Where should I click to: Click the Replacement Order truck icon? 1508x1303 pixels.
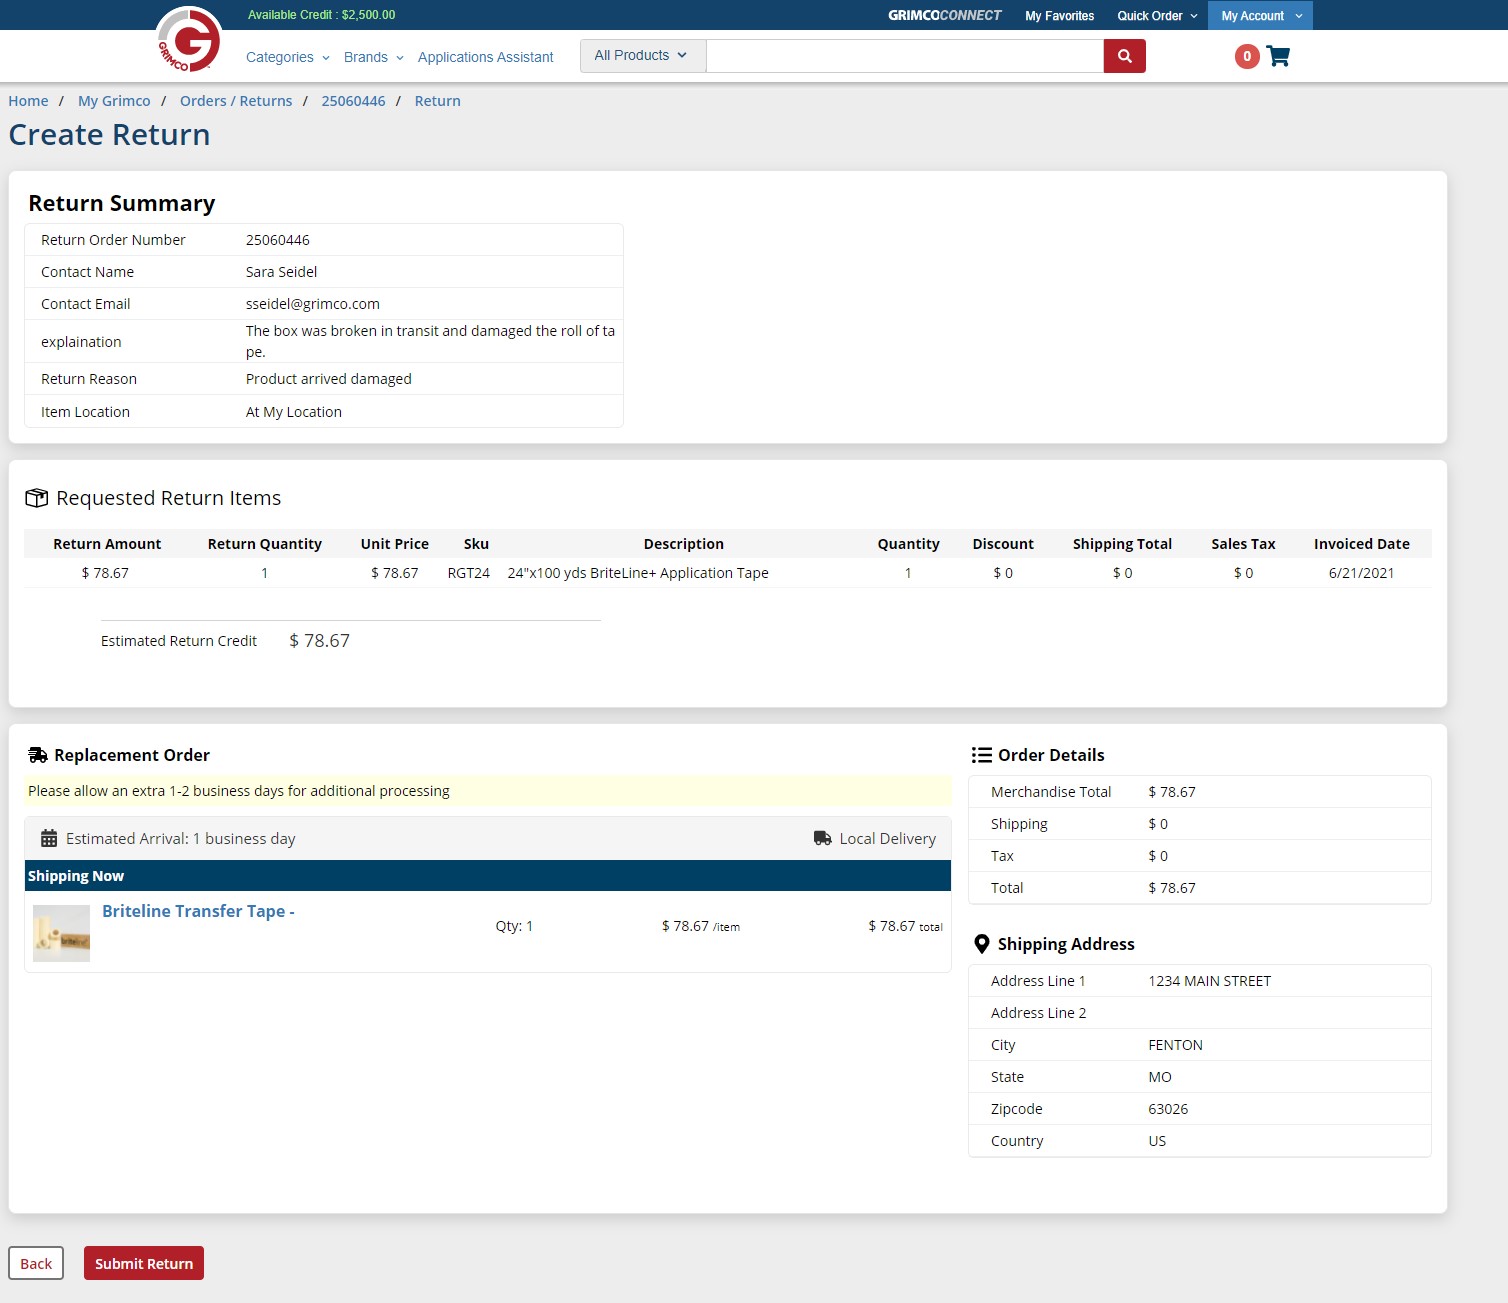(x=38, y=755)
